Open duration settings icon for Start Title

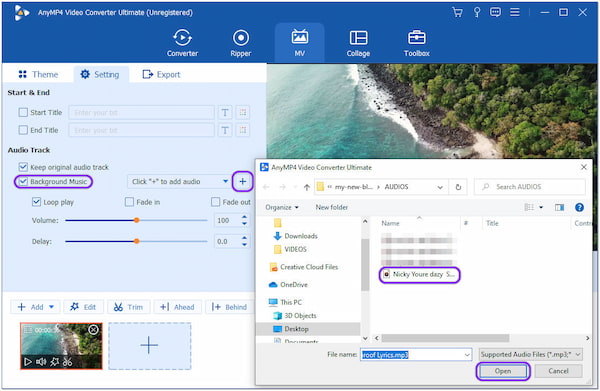[x=243, y=112]
